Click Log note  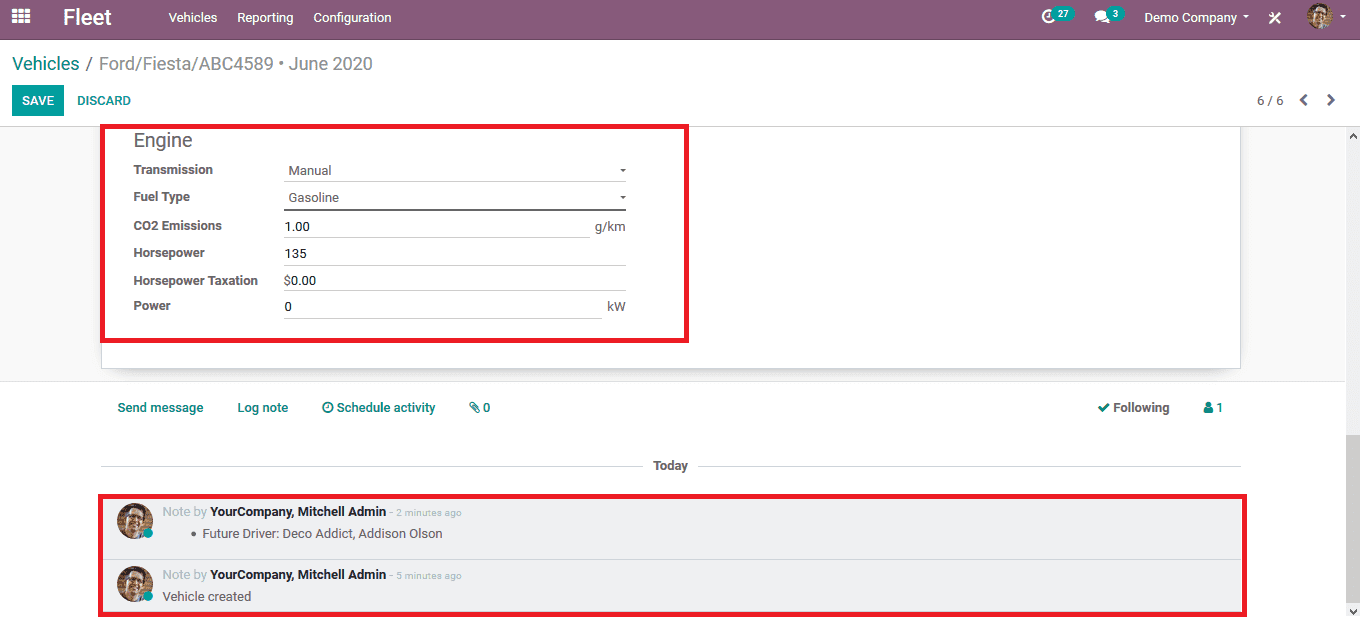click(262, 408)
